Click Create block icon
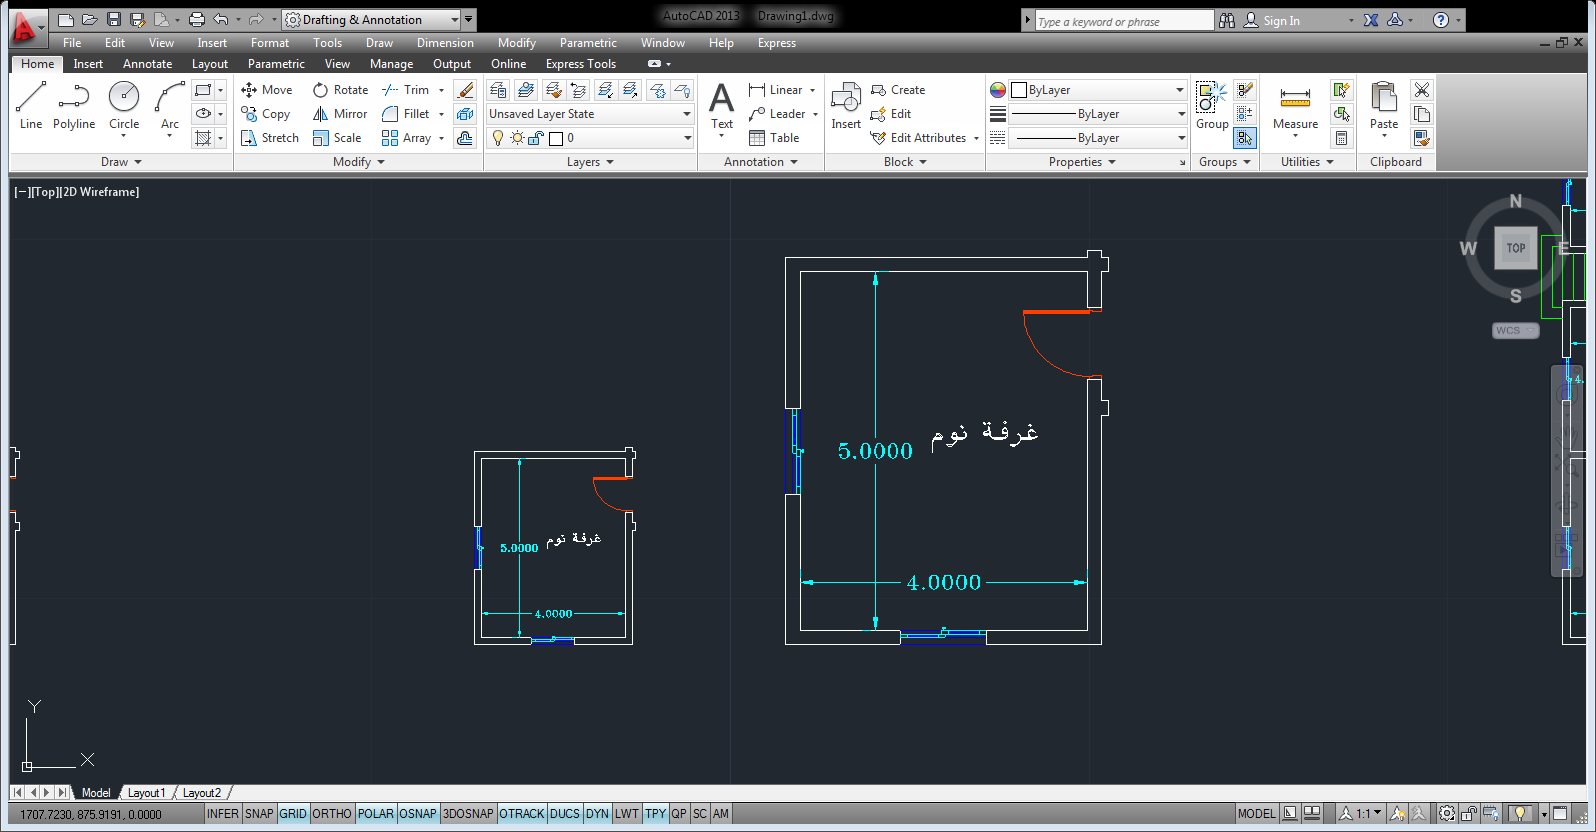The image size is (1596, 832). 898,90
